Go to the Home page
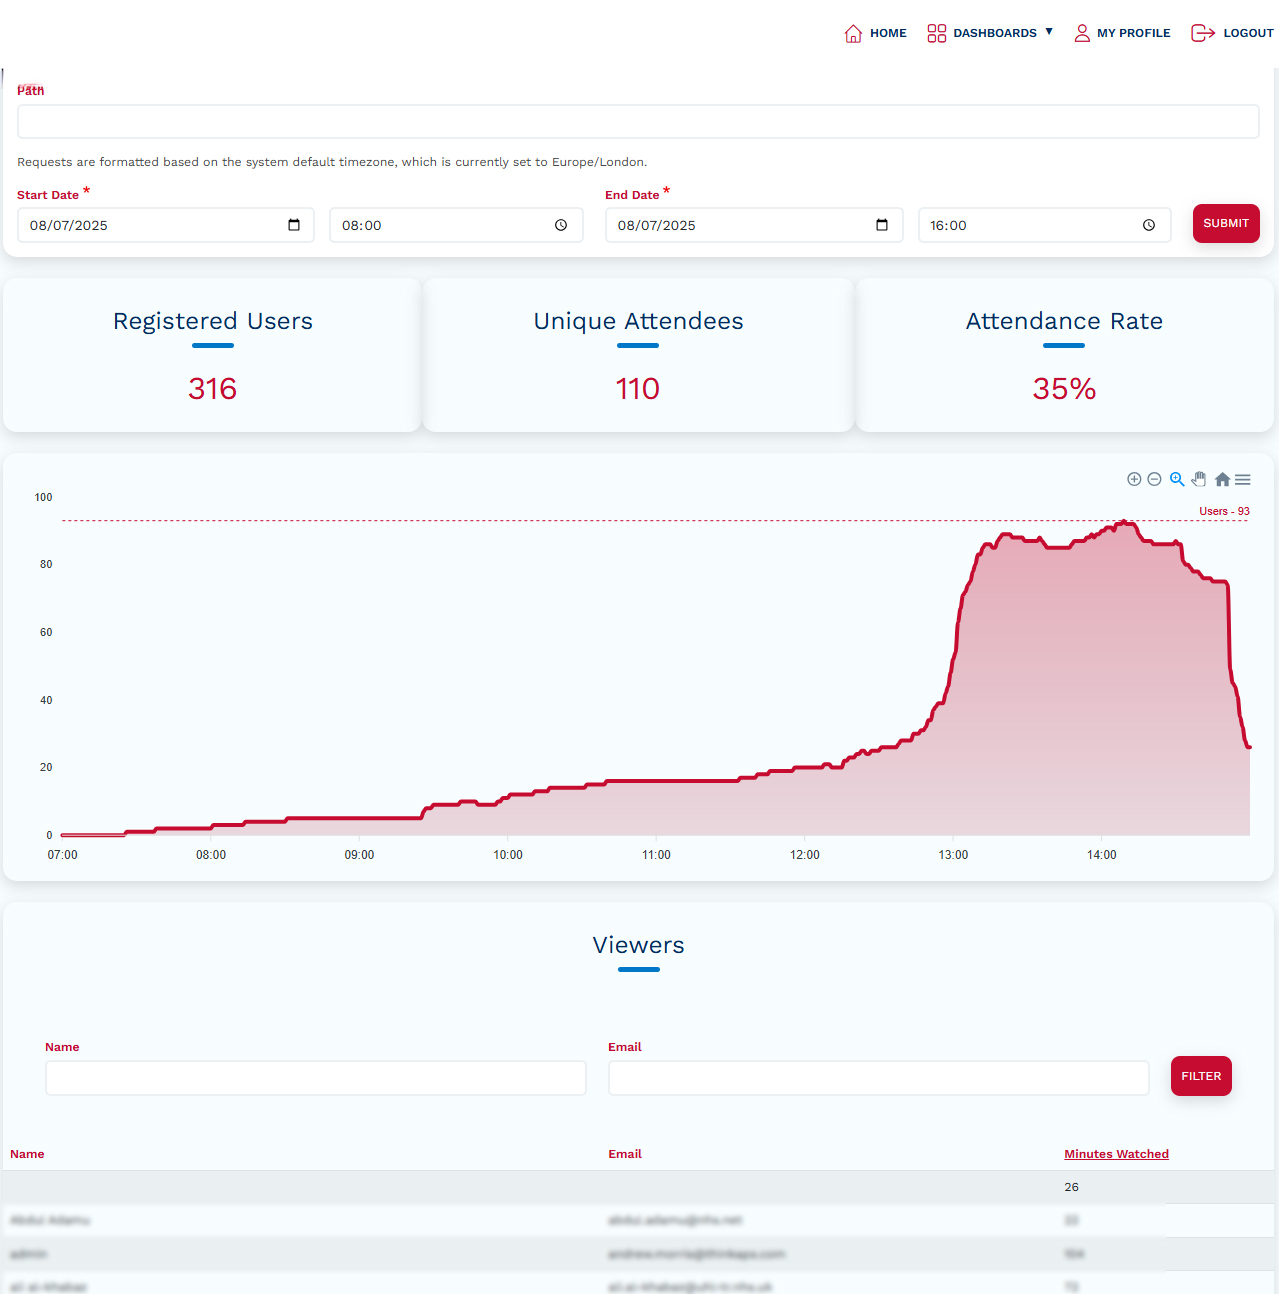 [875, 33]
